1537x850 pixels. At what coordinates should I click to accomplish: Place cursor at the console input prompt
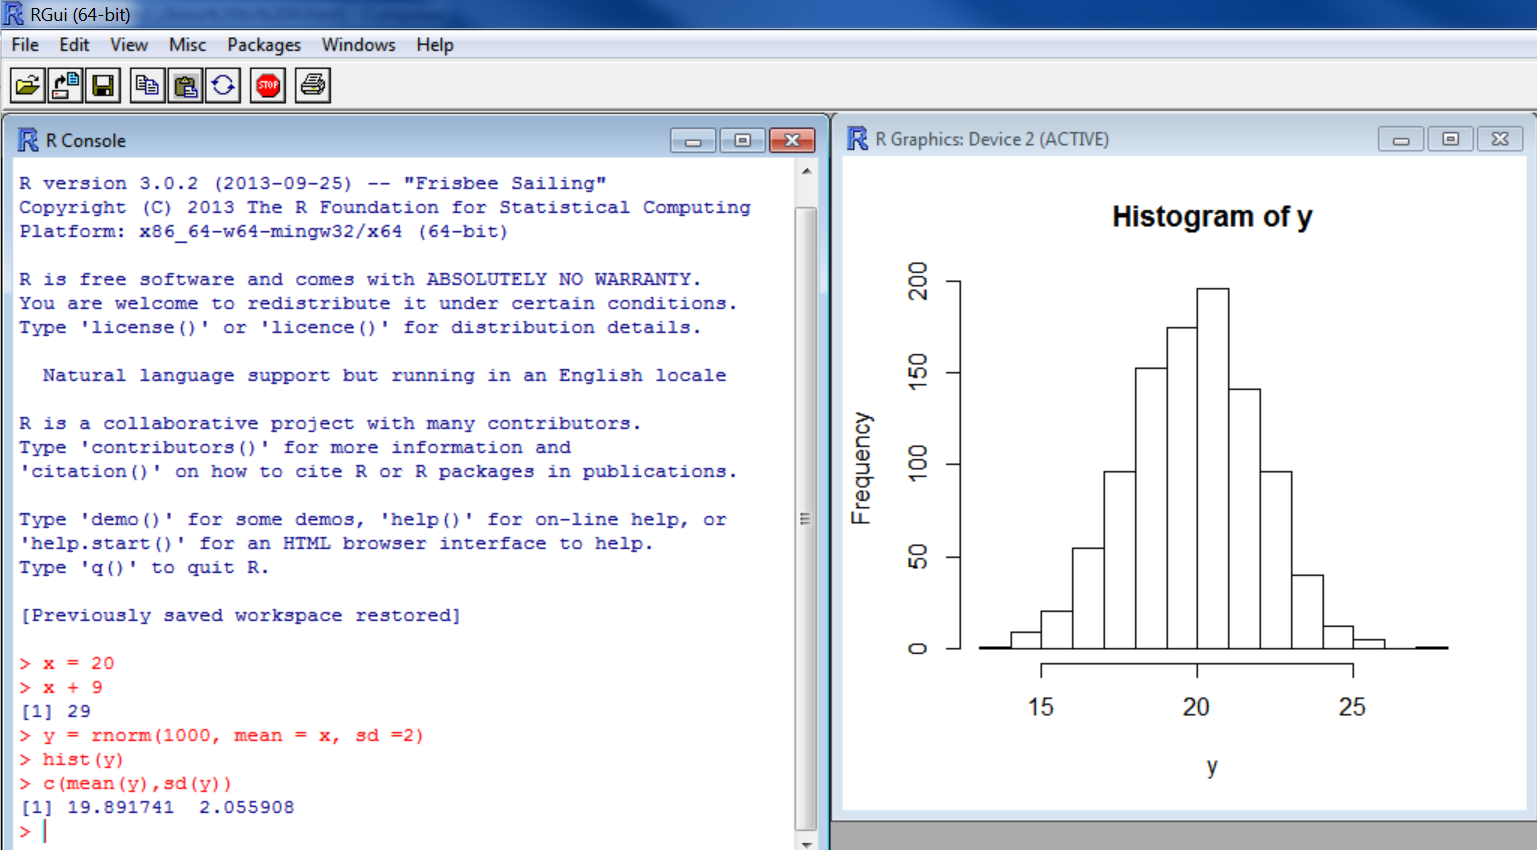pyautogui.click(x=45, y=830)
